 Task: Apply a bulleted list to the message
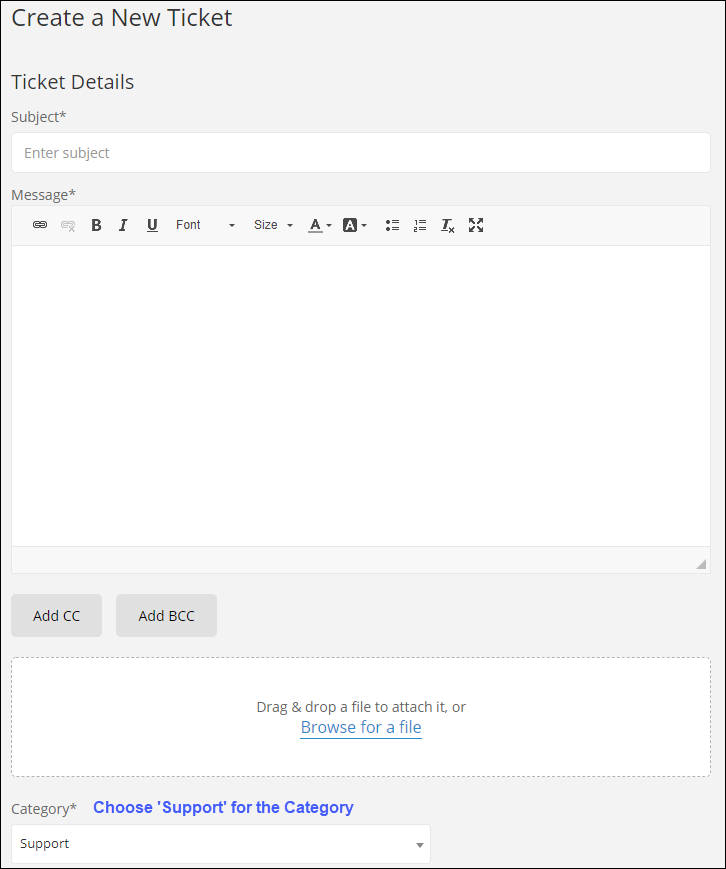coord(392,225)
